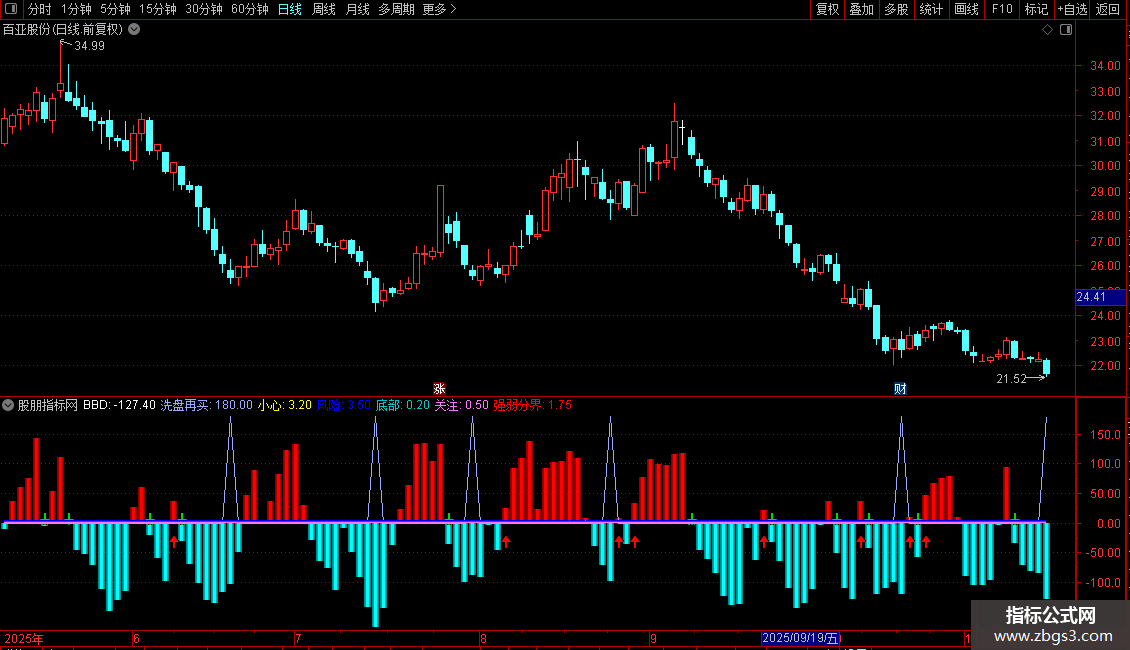The width and height of the screenshot is (1130, 650).
Task: Click the 复权 button
Action: point(827,9)
